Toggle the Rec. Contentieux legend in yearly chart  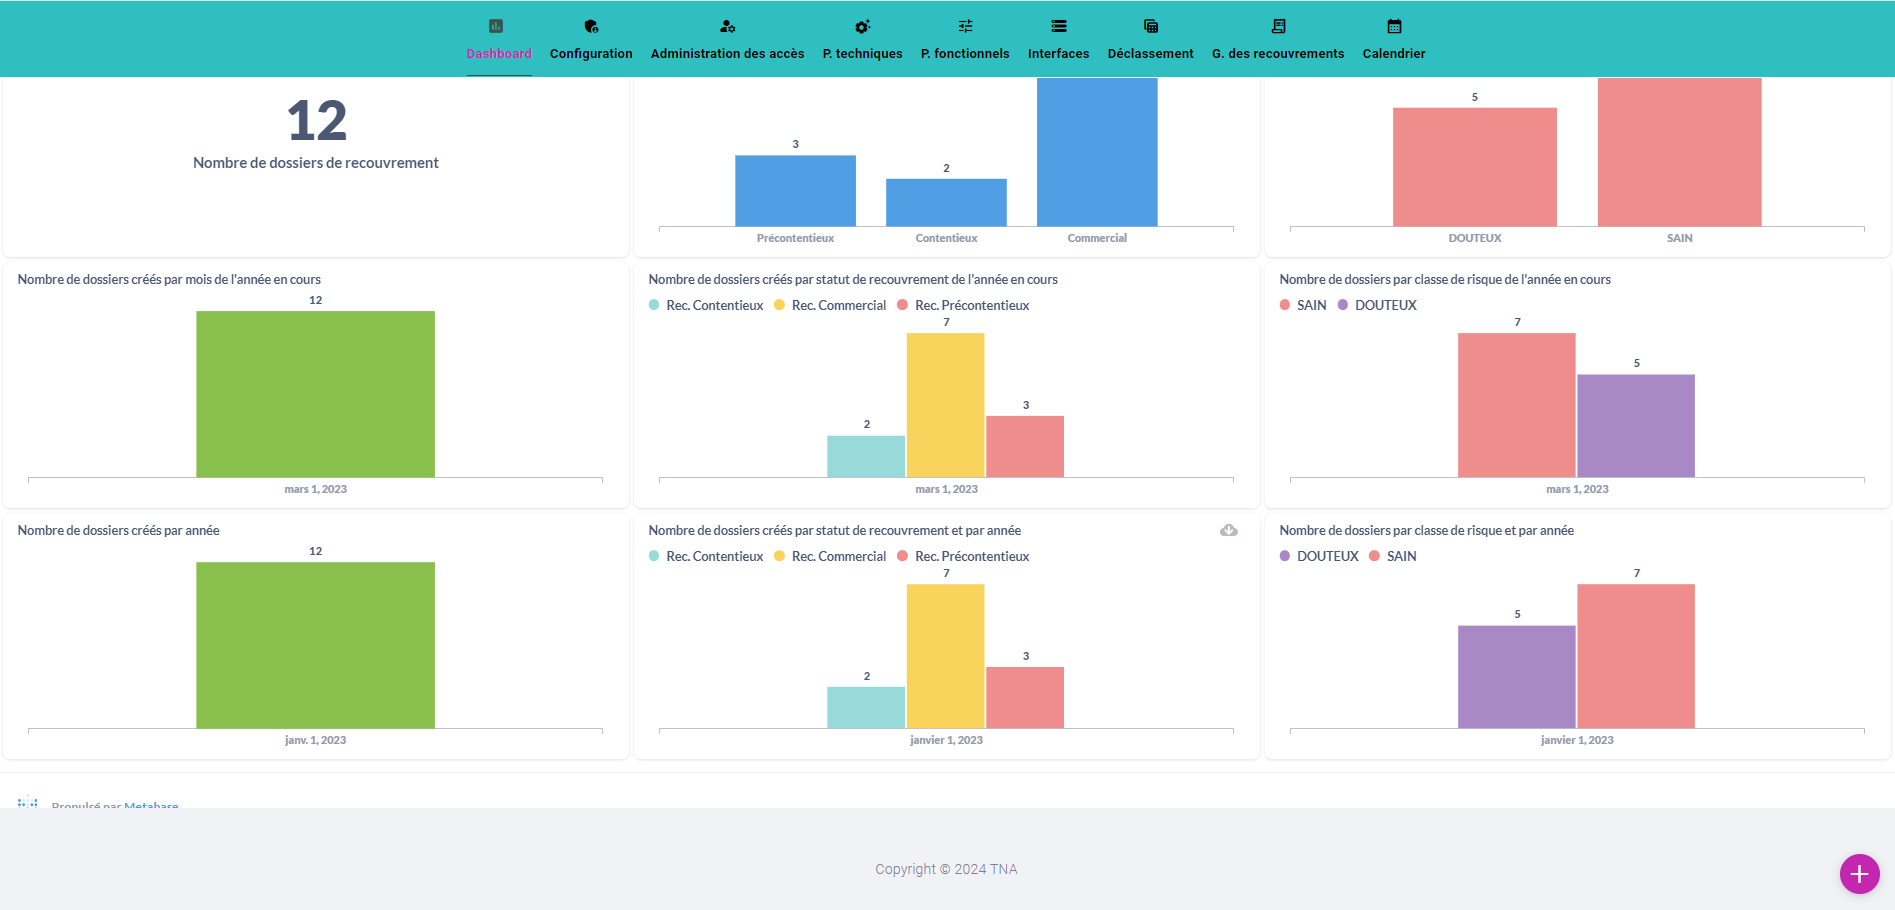[714, 556]
